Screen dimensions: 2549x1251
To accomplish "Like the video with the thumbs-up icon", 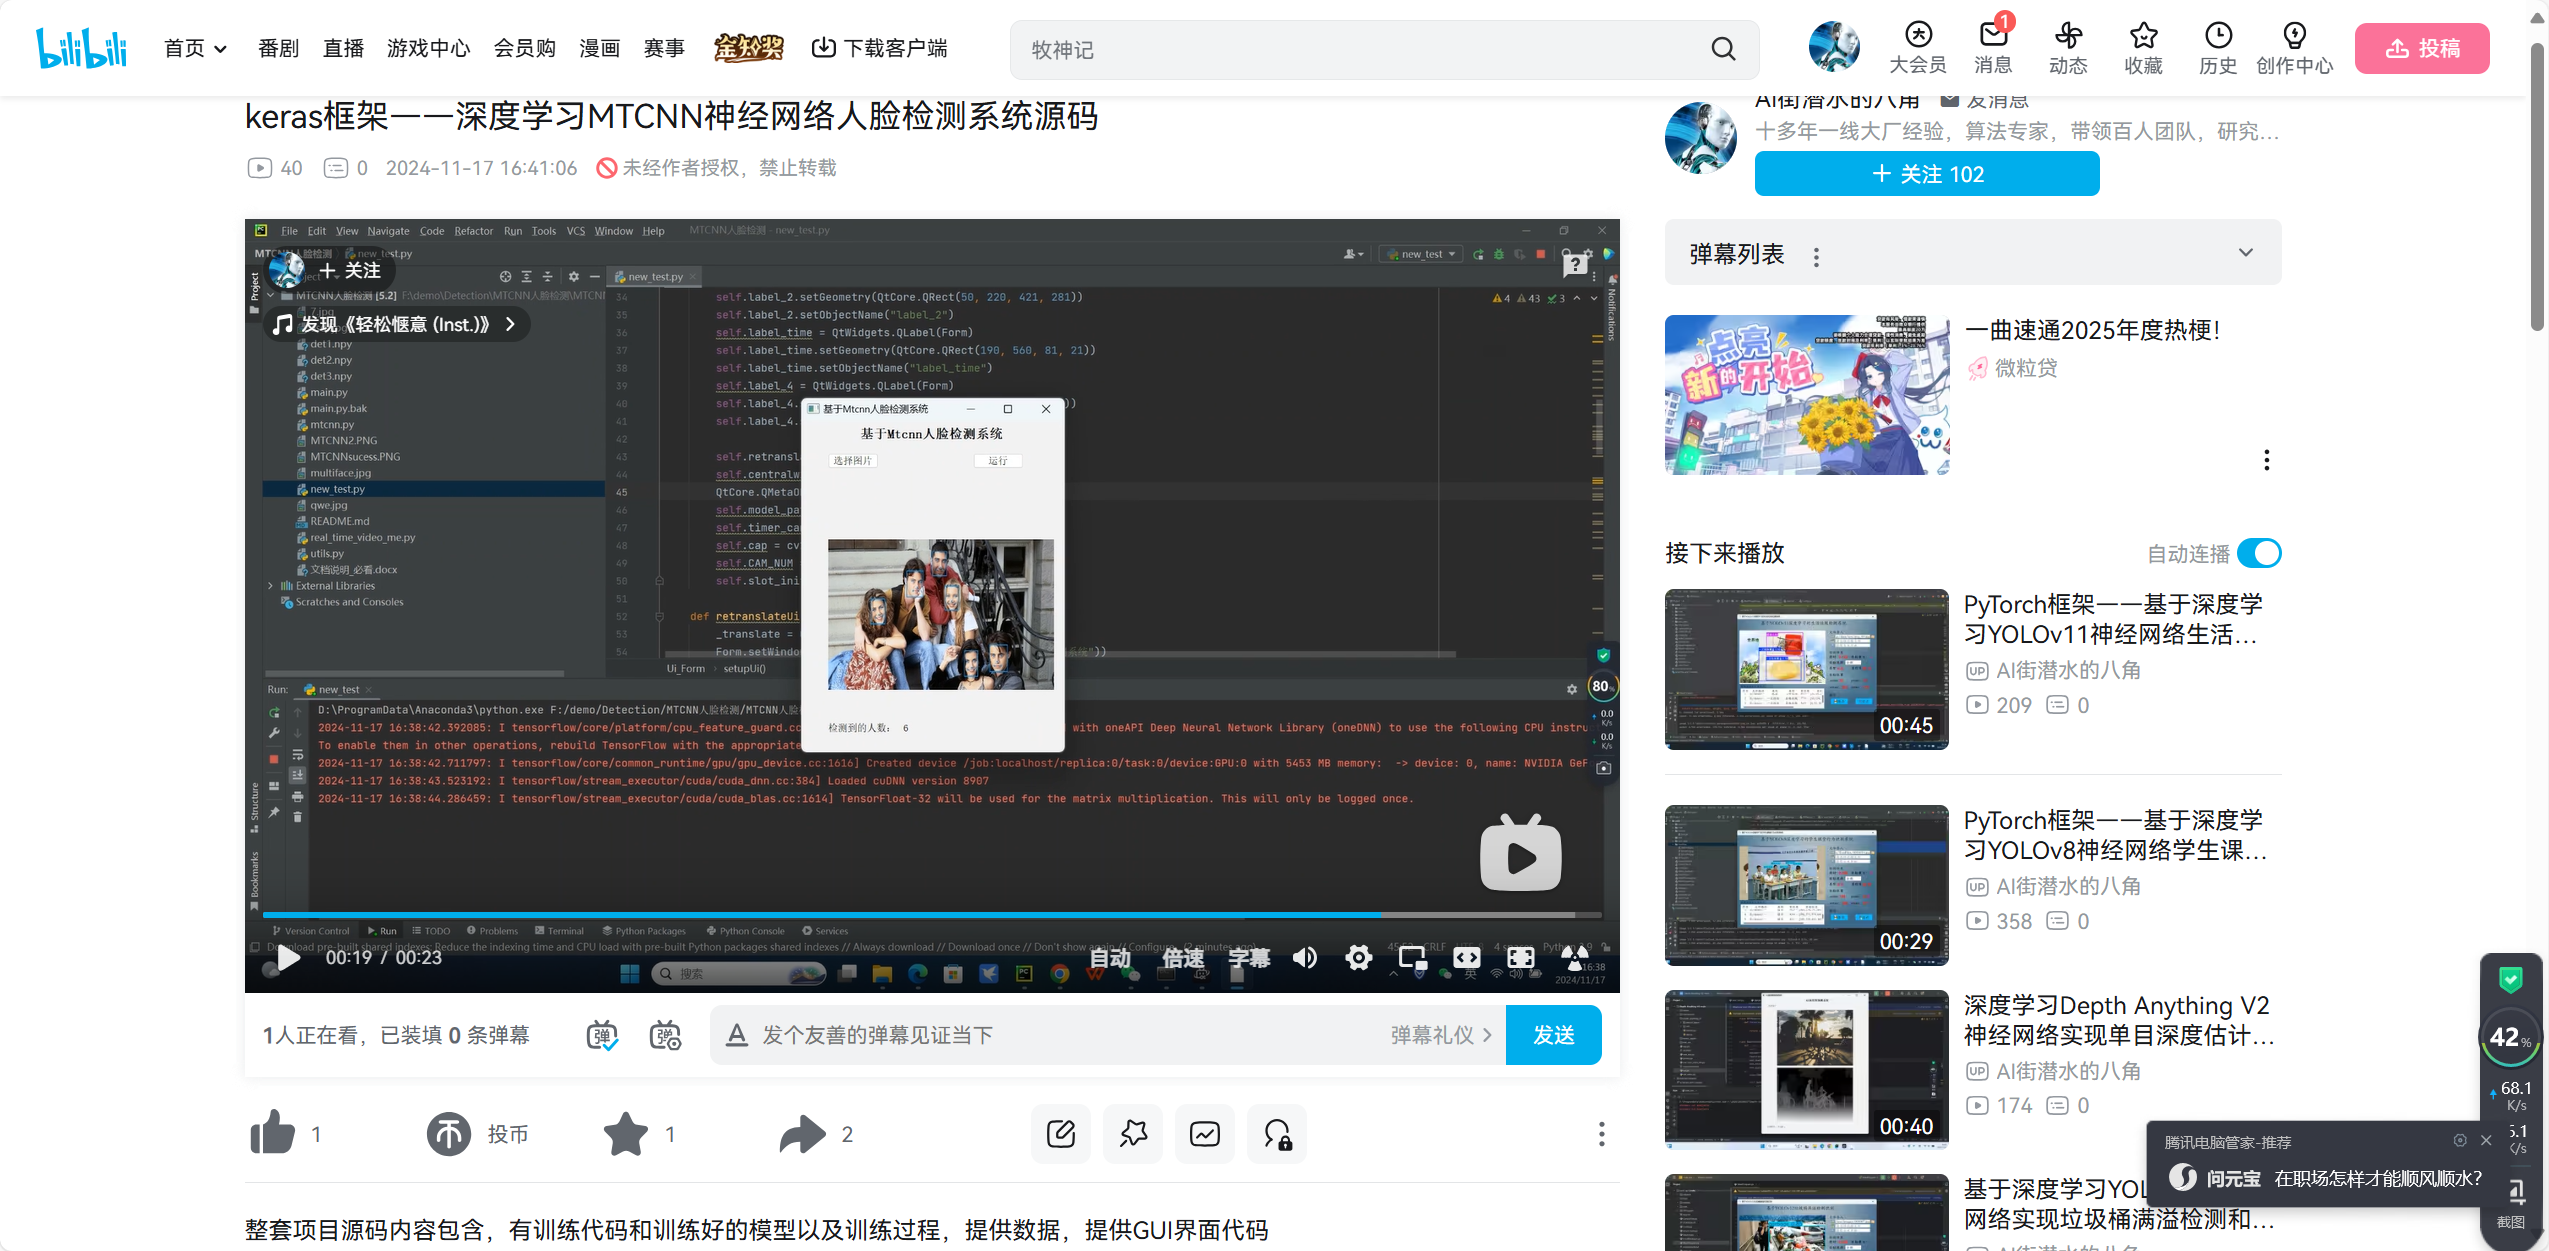I will pos(271,1133).
